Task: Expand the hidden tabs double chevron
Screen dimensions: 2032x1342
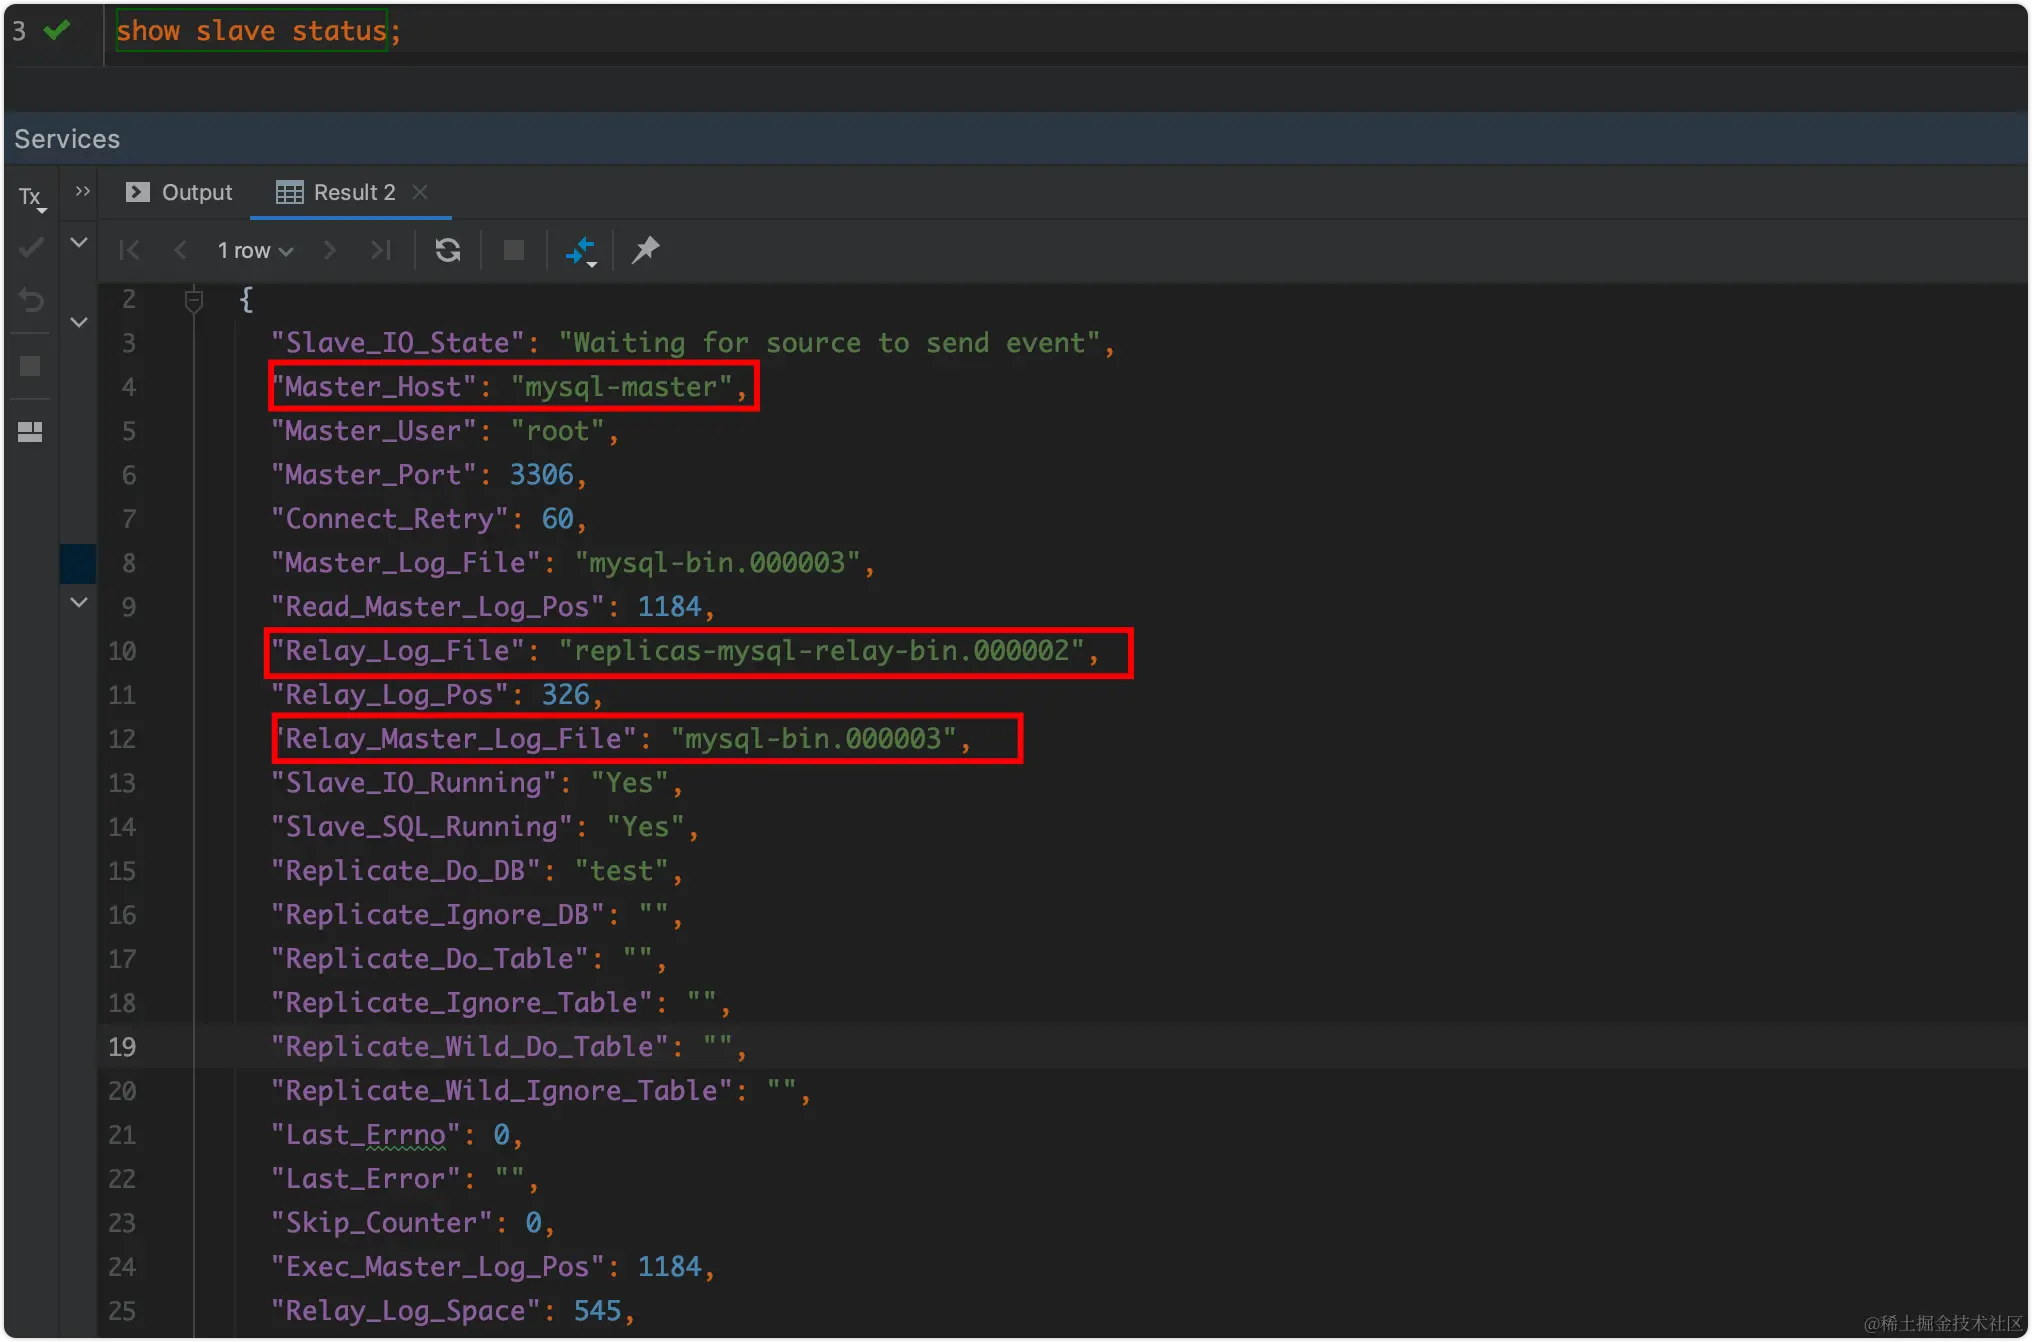Action: tap(82, 191)
